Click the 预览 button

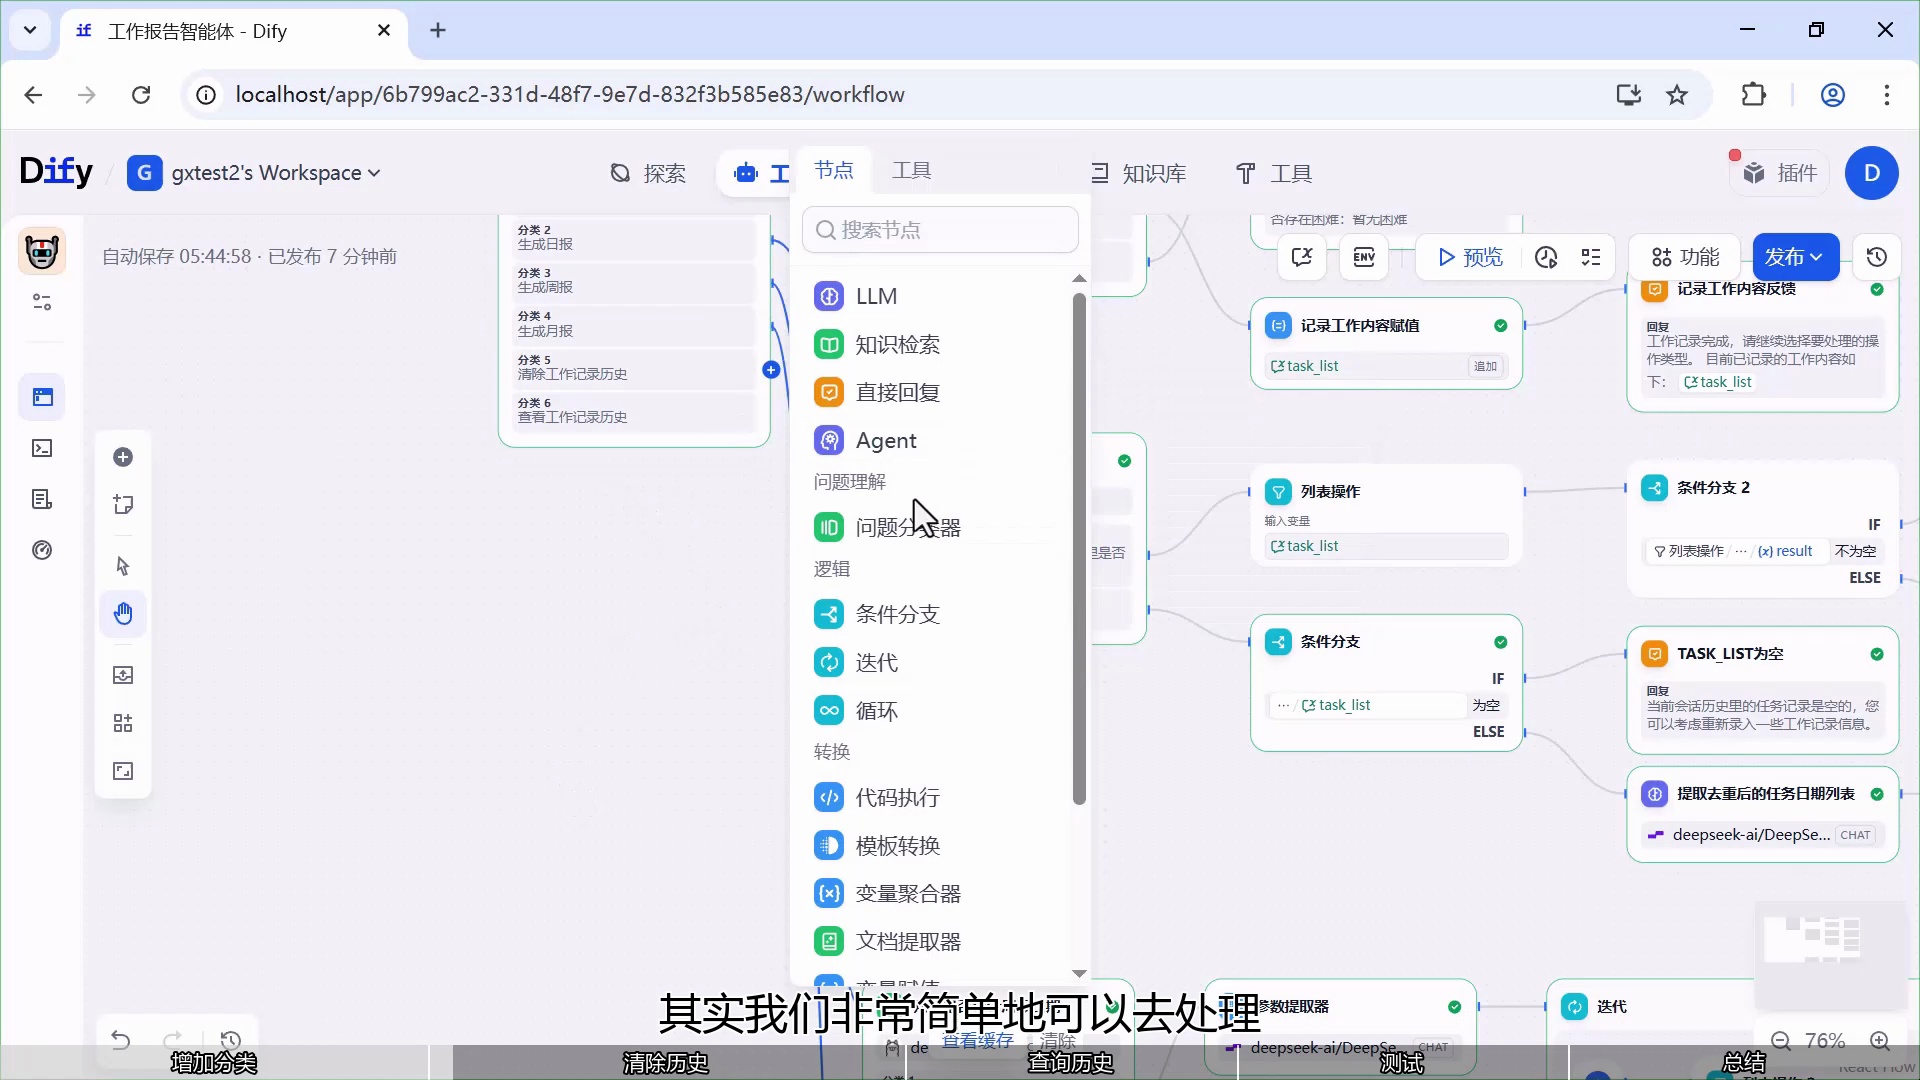click(x=1470, y=258)
